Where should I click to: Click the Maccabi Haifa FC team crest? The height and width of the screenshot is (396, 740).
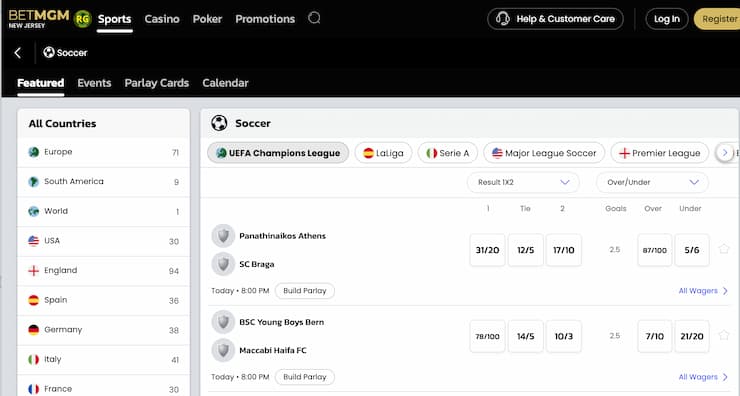pos(223,350)
